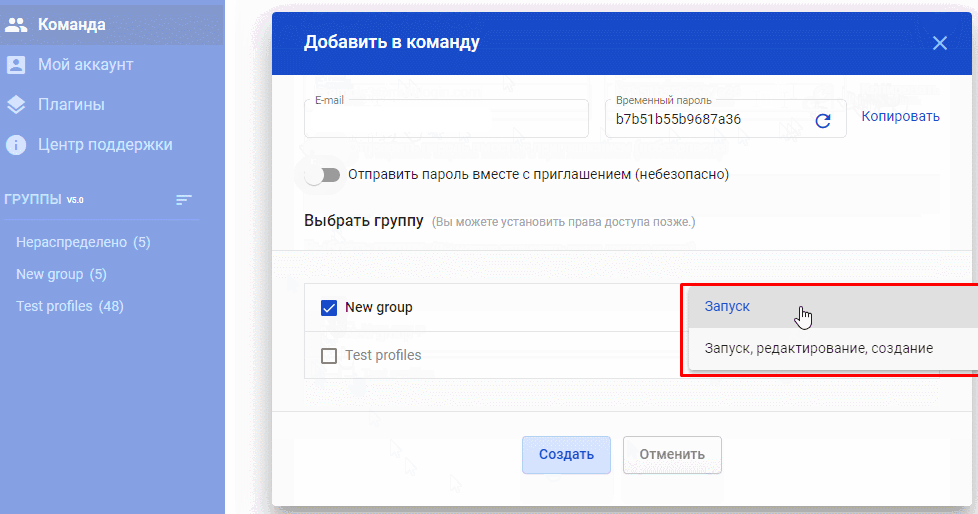Image resolution: width=978 pixels, height=514 pixels.
Task: Click the Копировать link
Action: [x=900, y=117]
